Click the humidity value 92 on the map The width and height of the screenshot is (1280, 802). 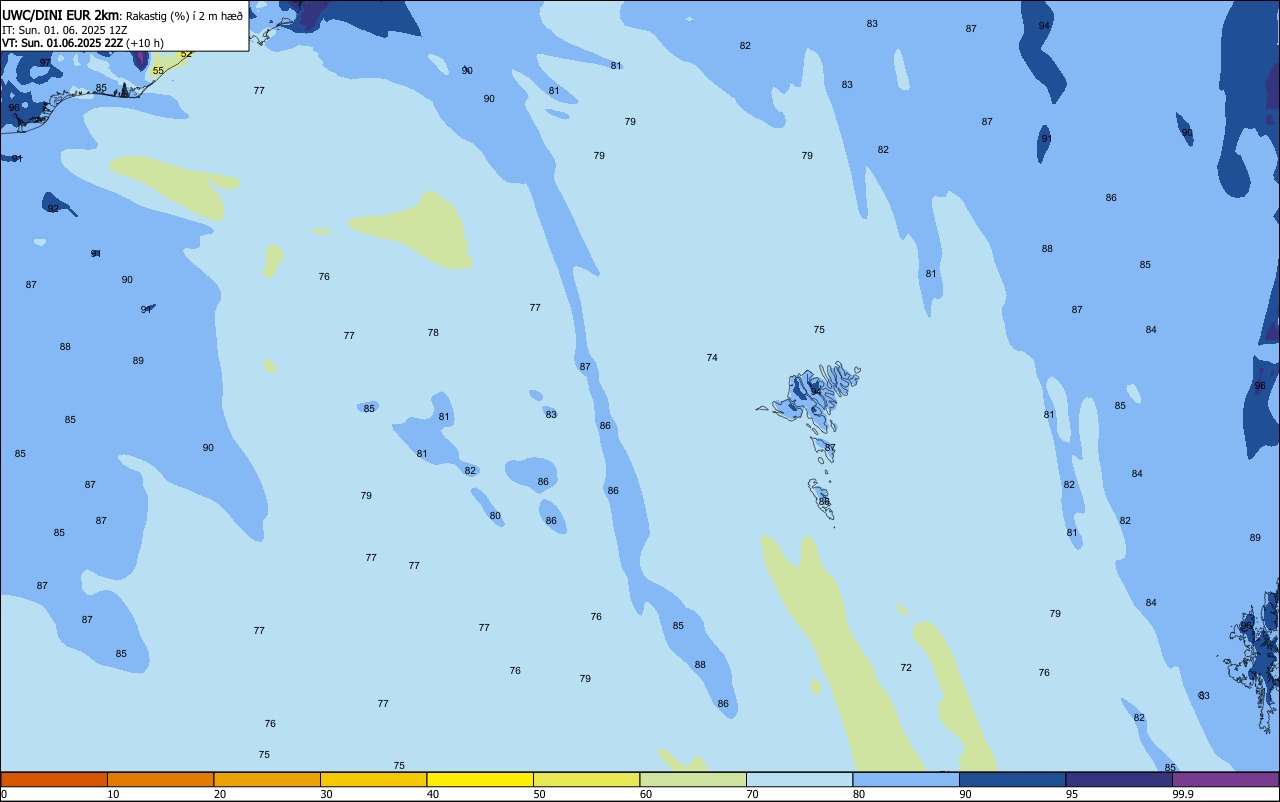(x=53, y=208)
